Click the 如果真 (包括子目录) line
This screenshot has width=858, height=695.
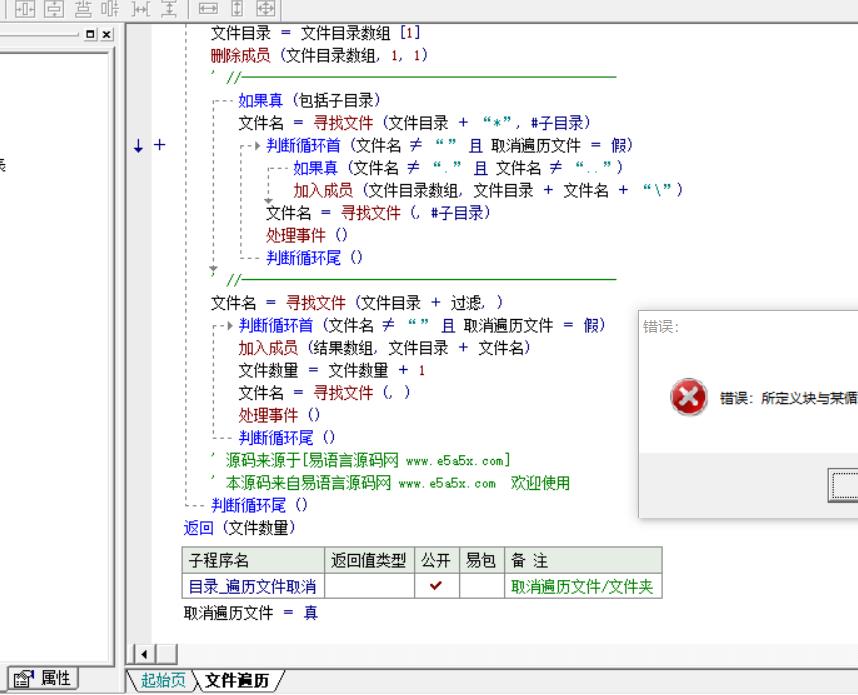click(x=309, y=100)
